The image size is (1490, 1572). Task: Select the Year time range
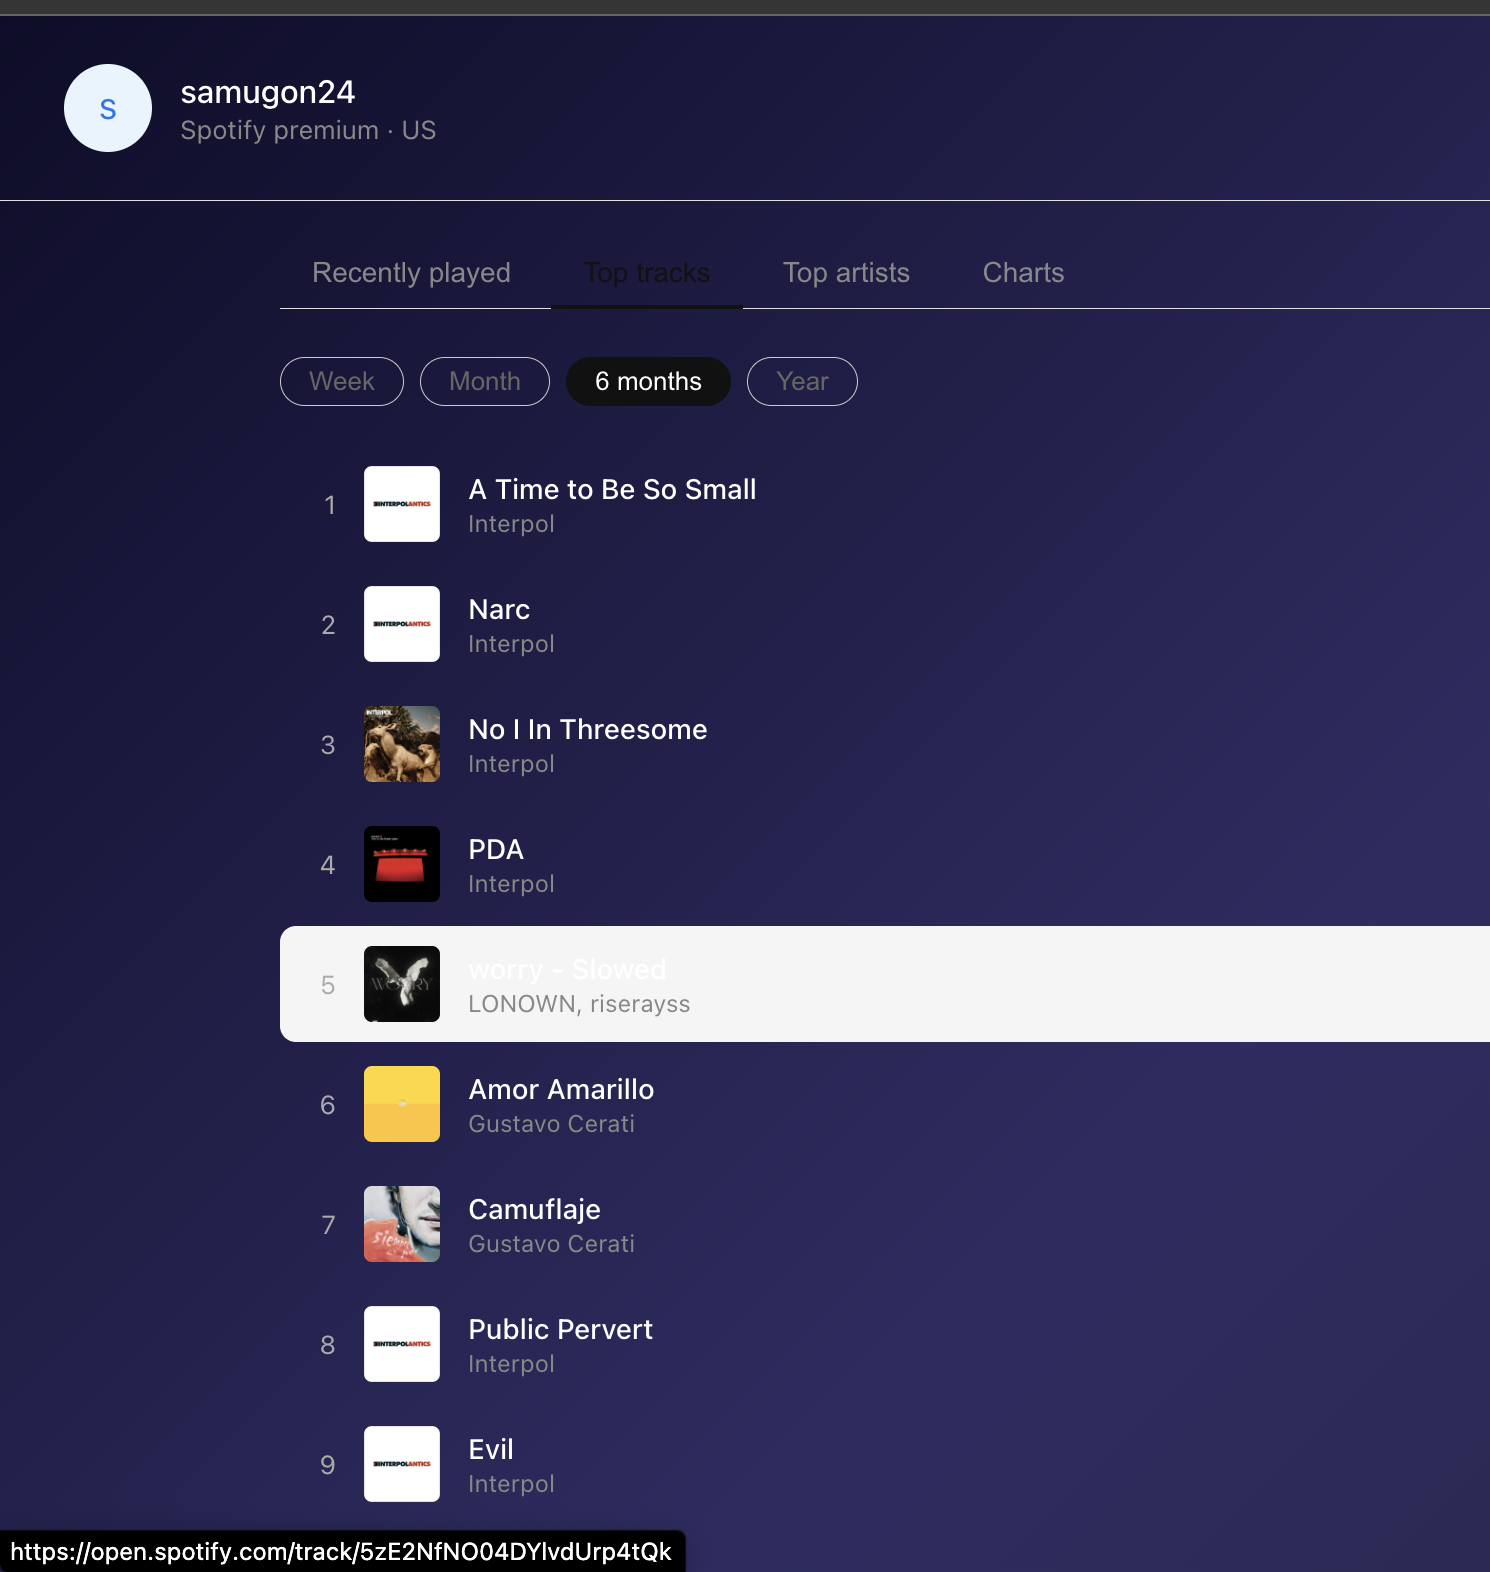click(x=802, y=381)
